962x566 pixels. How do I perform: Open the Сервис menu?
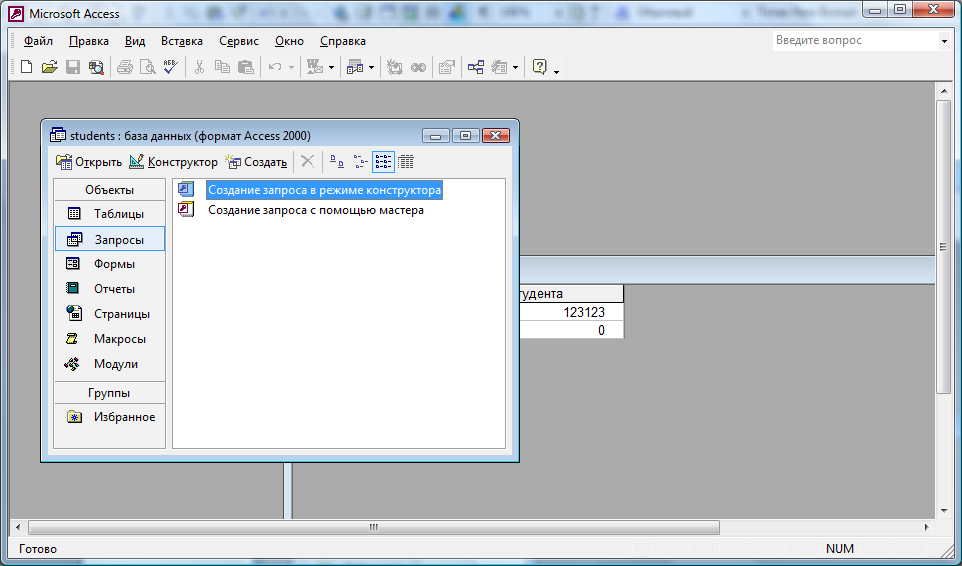pyautogui.click(x=239, y=41)
